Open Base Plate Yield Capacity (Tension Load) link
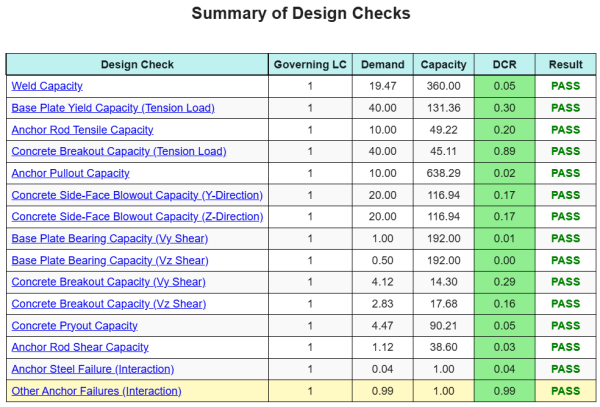Image resolution: width=600 pixels, height=407 pixels. (113, 108)
